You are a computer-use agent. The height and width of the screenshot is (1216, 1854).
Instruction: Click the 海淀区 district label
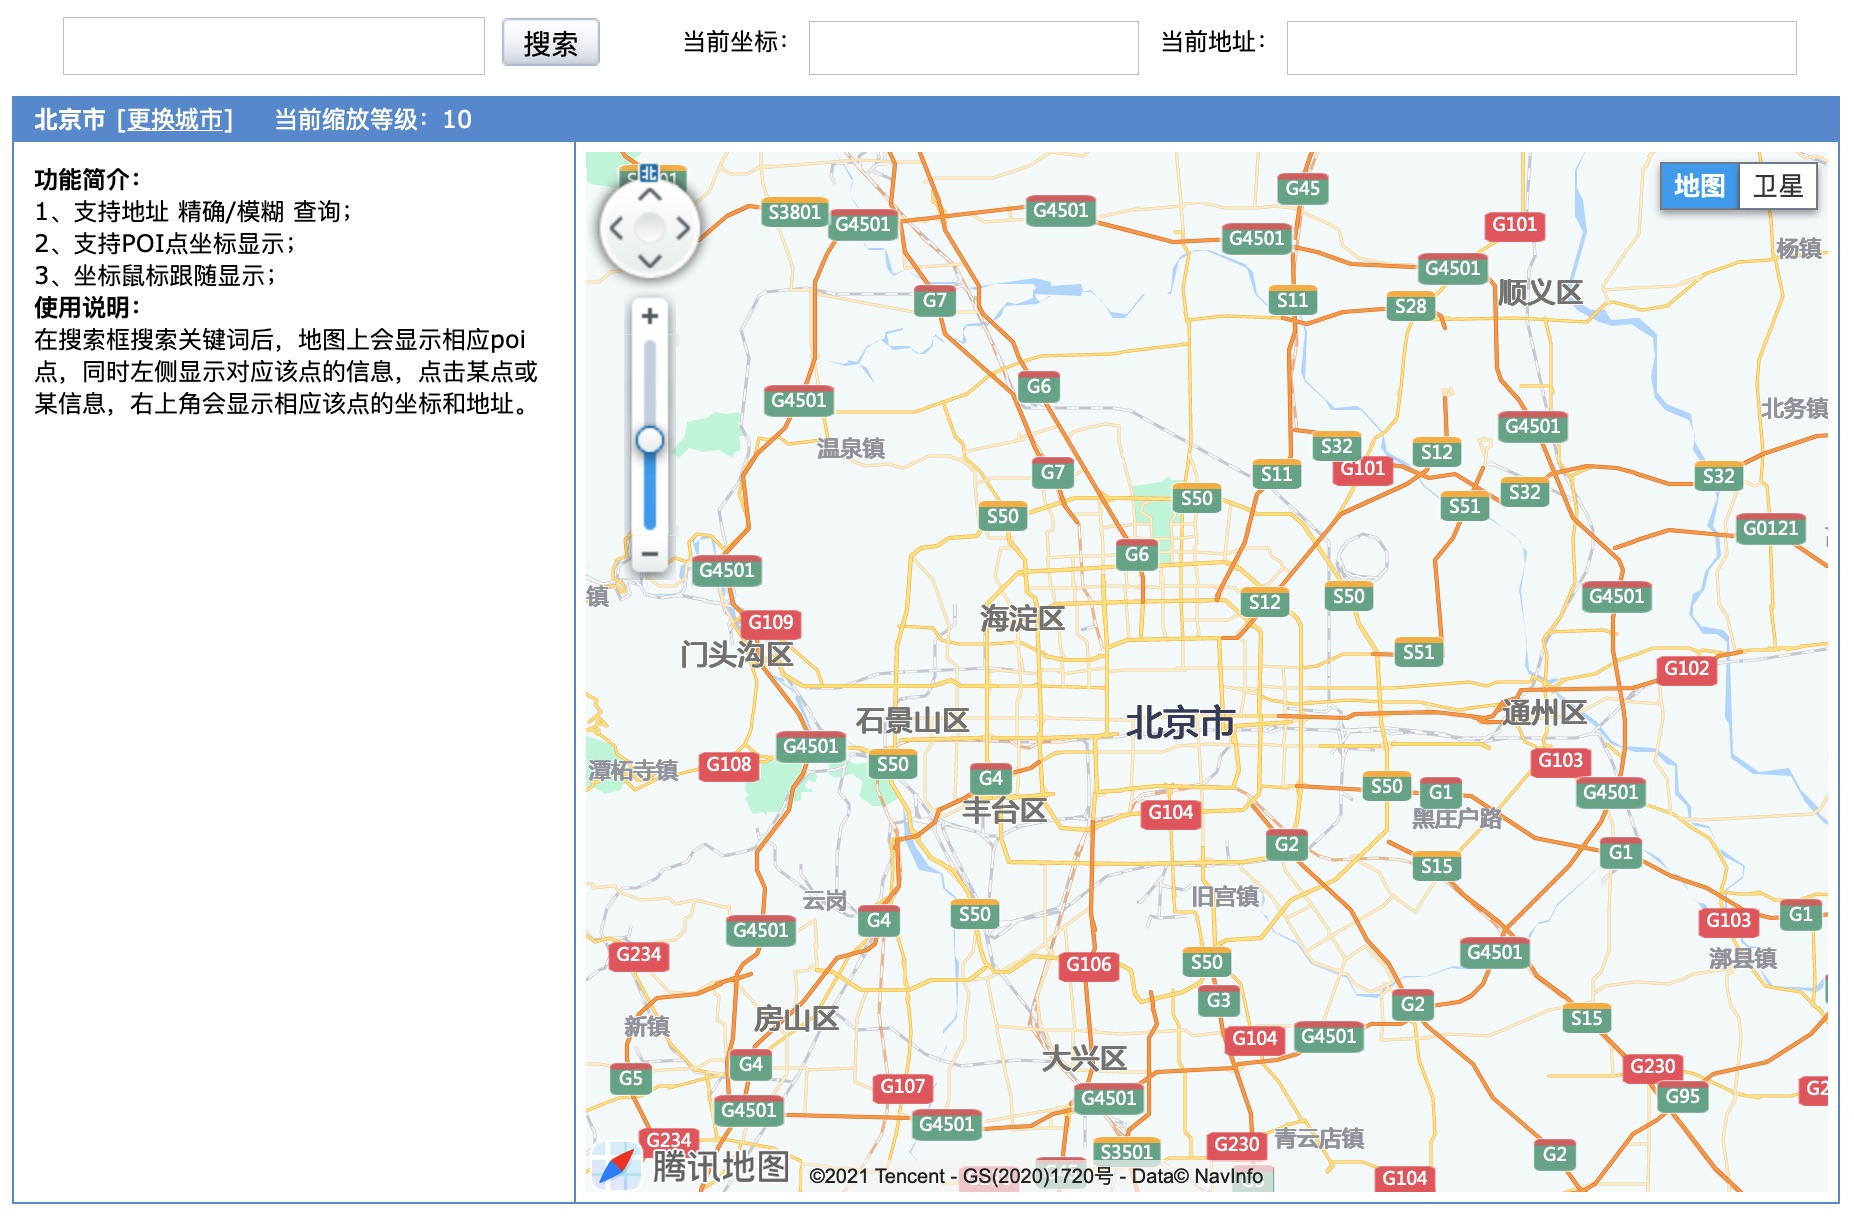pyautogui.click(x=1022, y=619)
